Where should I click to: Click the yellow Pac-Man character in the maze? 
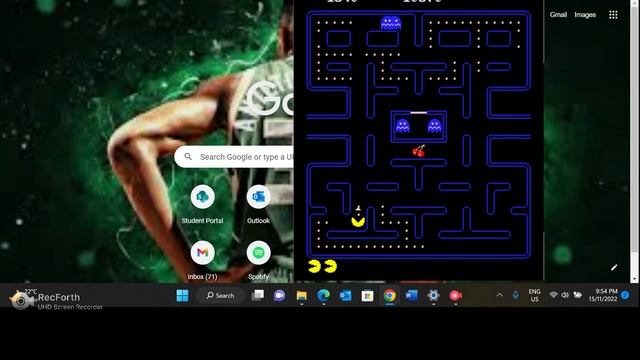coord(358,222)
